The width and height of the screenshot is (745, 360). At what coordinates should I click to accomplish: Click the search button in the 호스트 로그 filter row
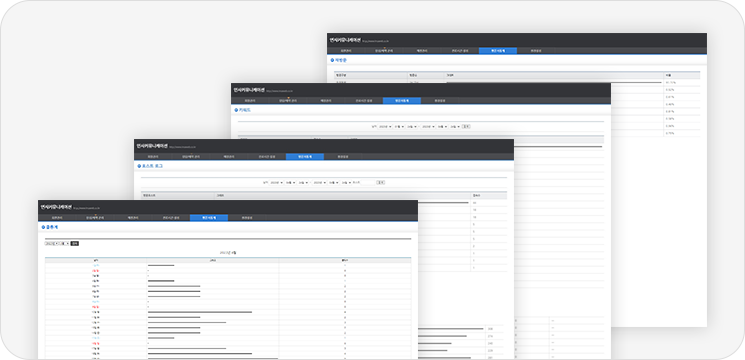(381, 182)
